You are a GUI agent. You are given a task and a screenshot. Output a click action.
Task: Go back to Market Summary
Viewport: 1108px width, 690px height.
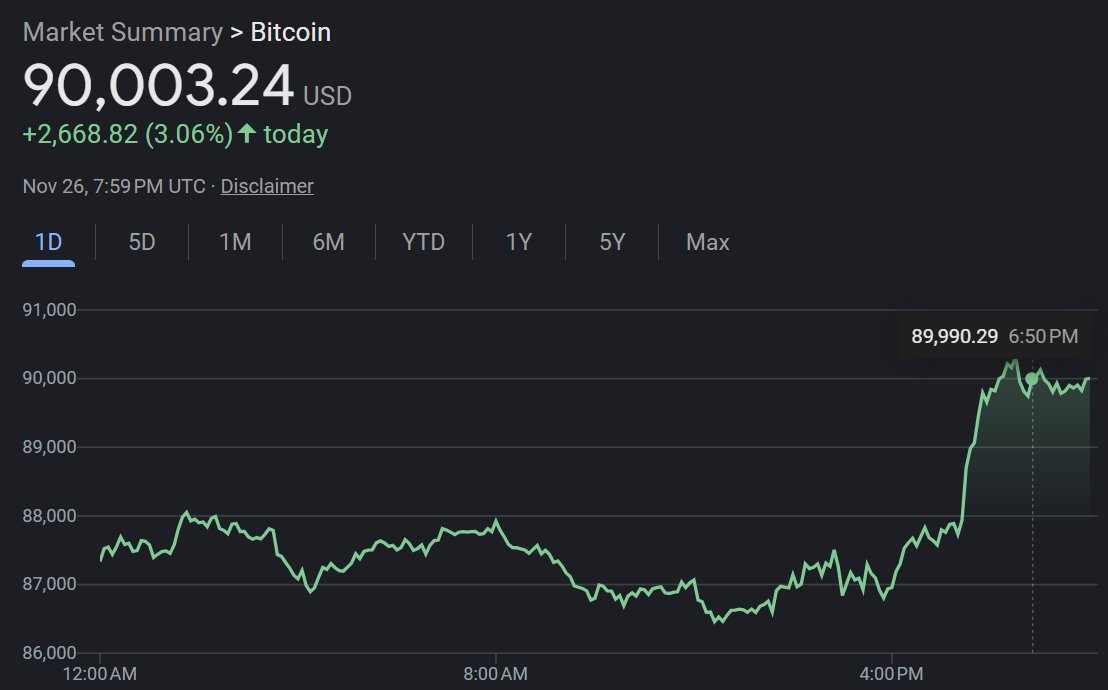point(122,32)
